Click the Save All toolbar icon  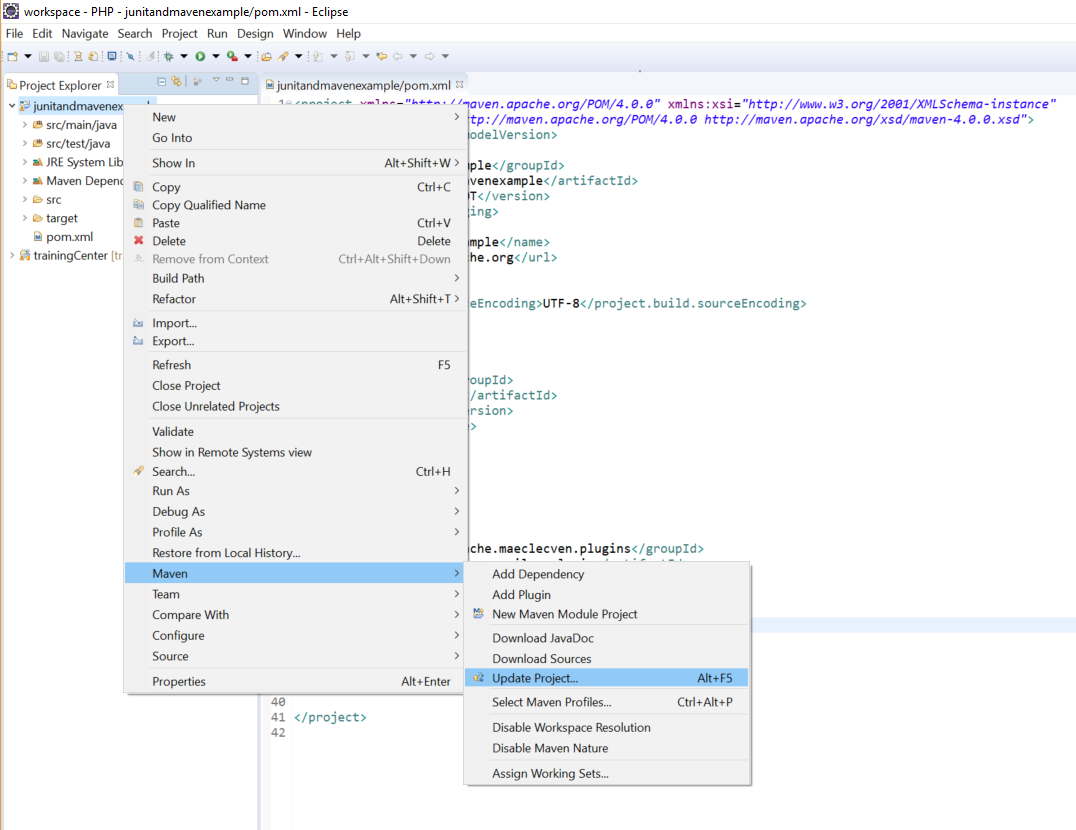coord(60,56)
